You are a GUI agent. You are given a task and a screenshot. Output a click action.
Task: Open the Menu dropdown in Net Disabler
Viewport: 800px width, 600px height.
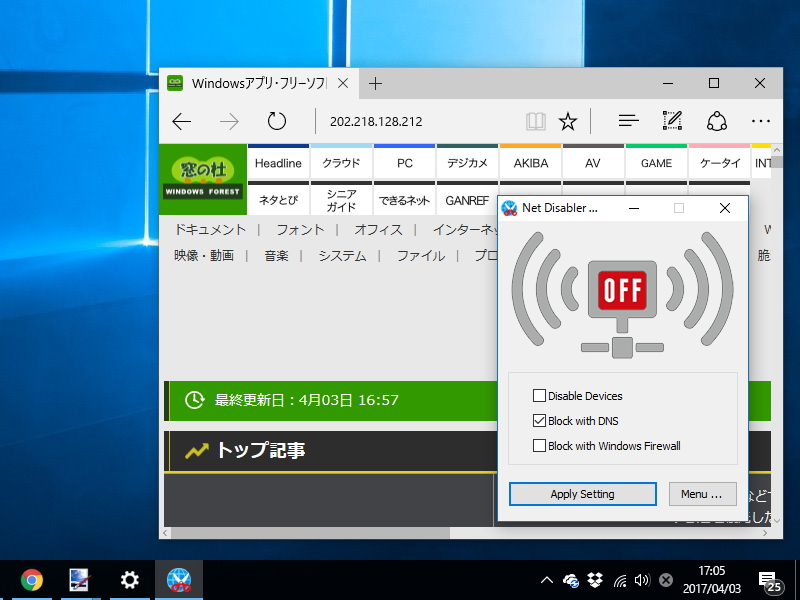703,494
